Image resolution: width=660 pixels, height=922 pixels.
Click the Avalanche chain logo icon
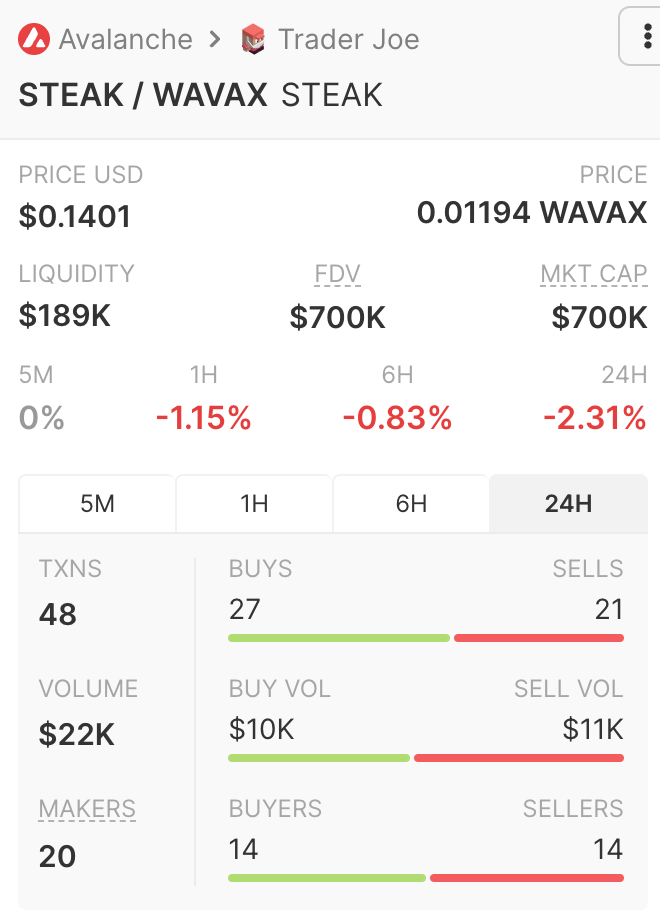coord(34,40)
